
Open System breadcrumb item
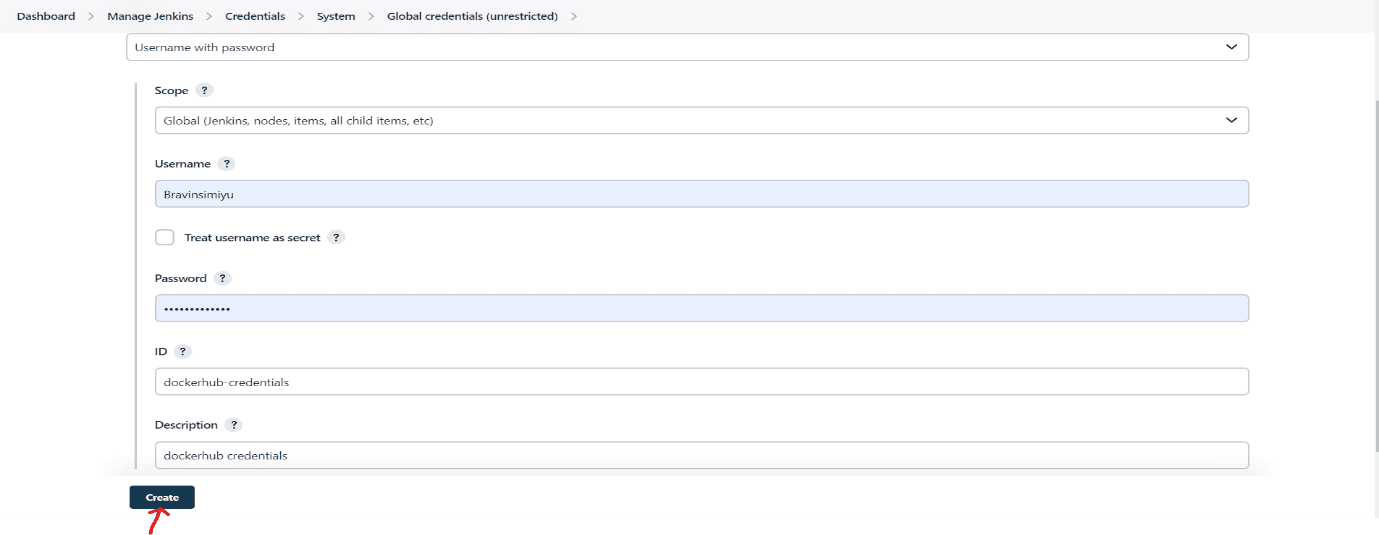pyautogui.click(x=336, y=16)
